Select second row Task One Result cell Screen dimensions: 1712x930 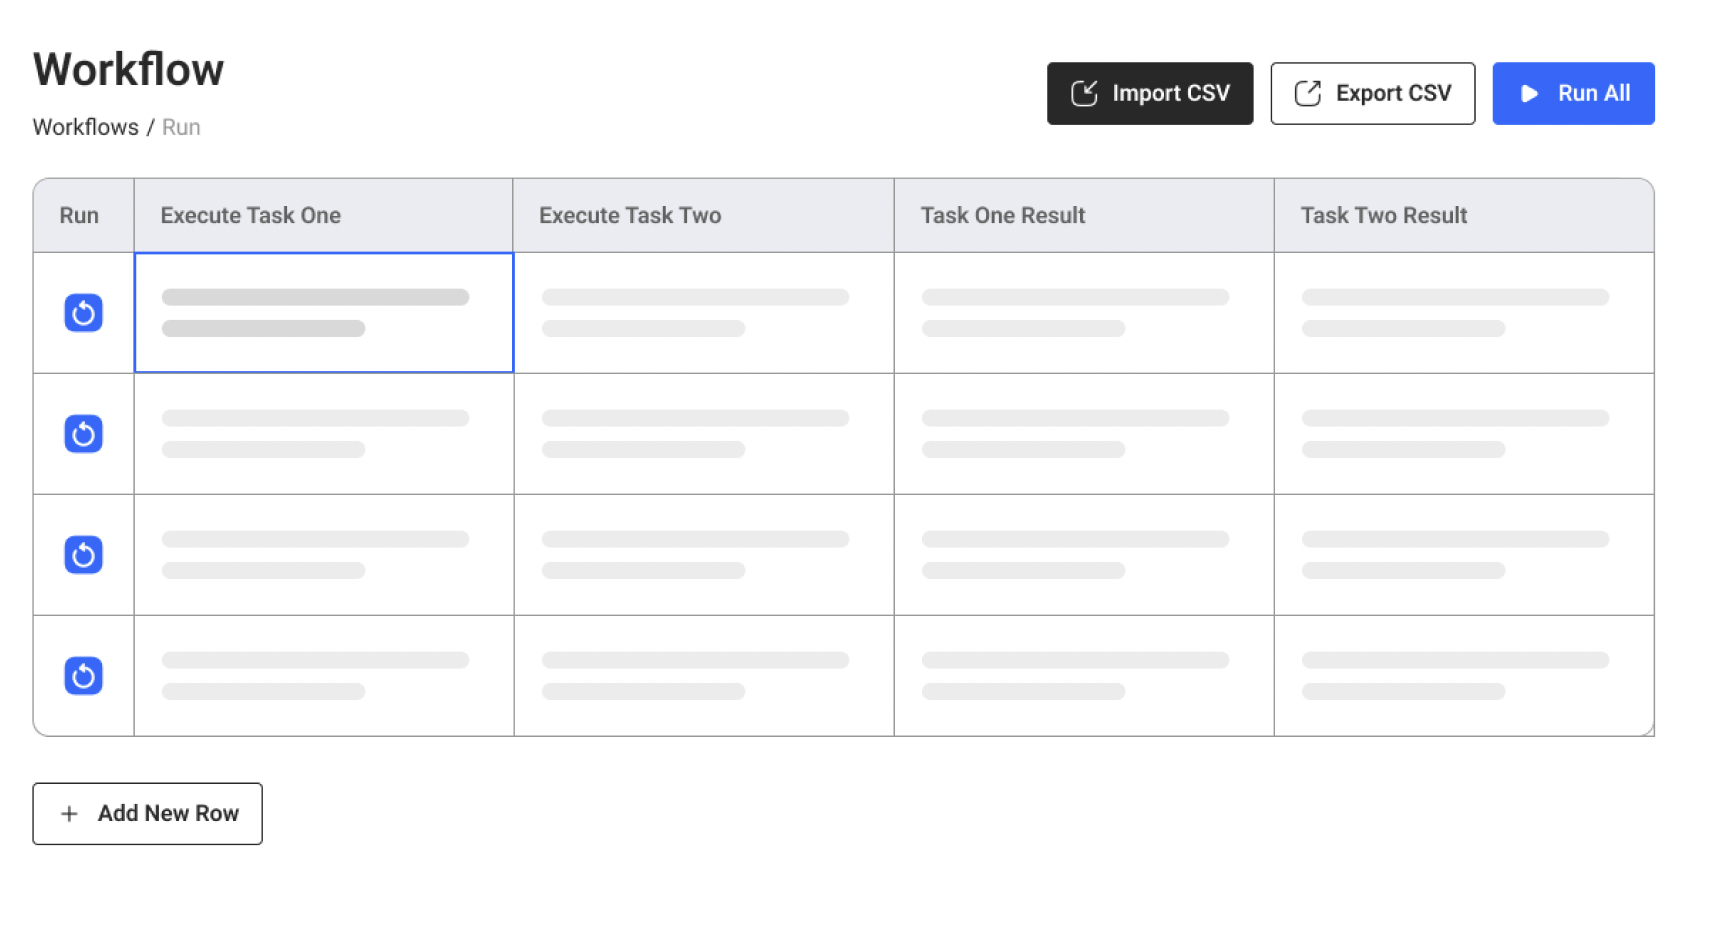pyautogui.click(x=1083, y=434)
